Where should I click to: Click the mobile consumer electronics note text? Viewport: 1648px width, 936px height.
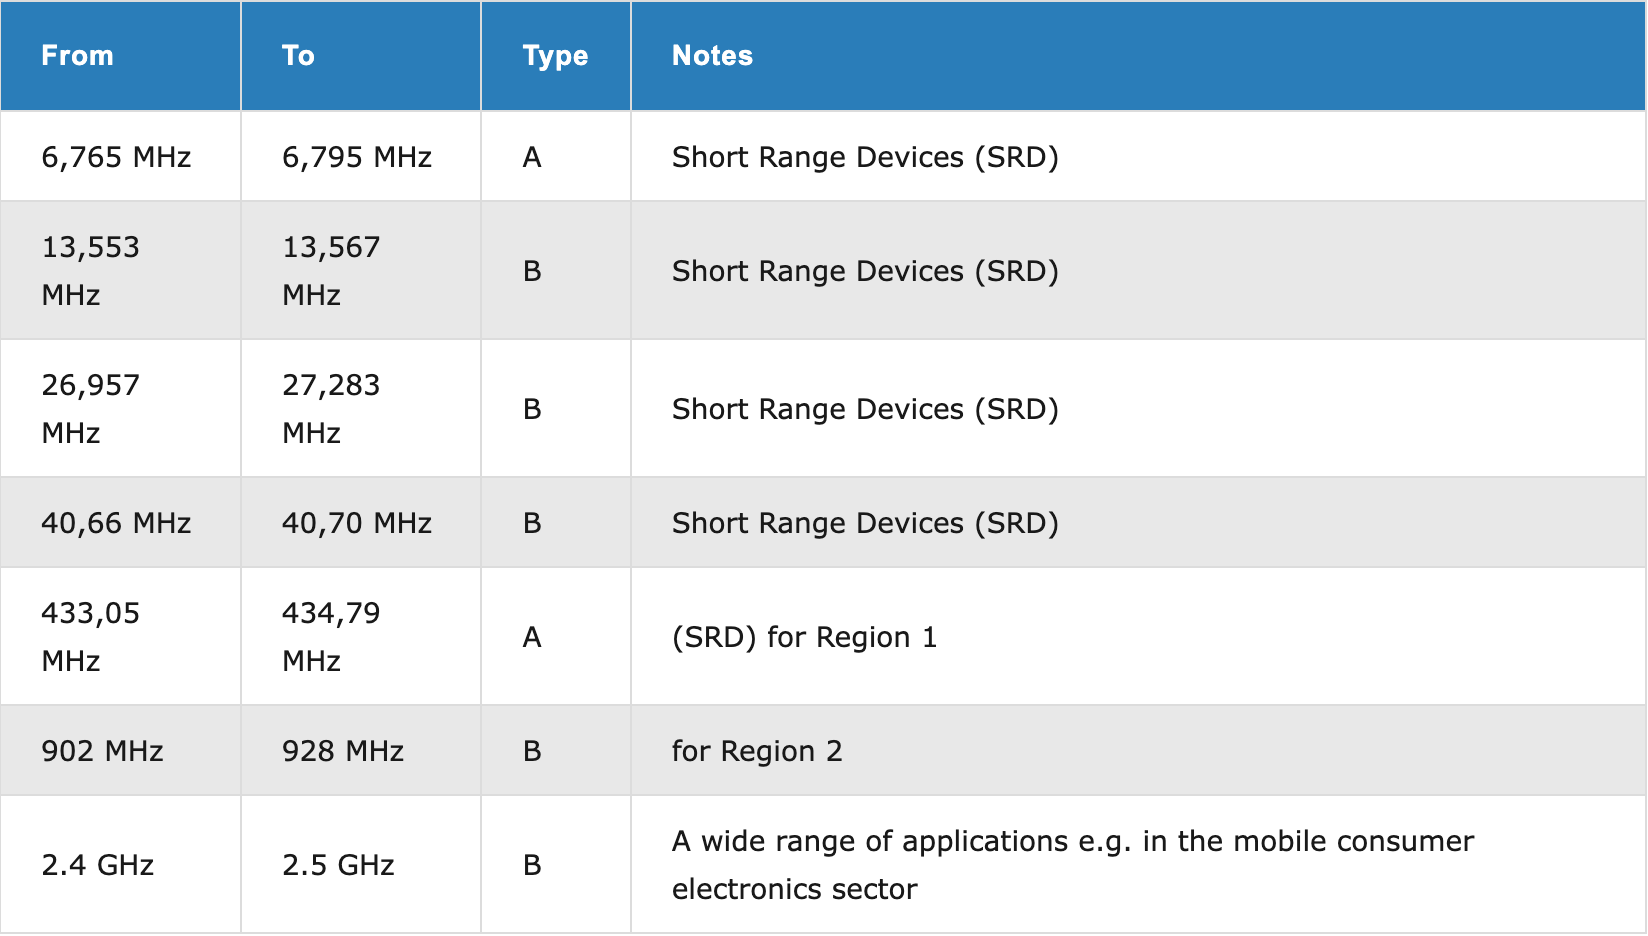1072,865
